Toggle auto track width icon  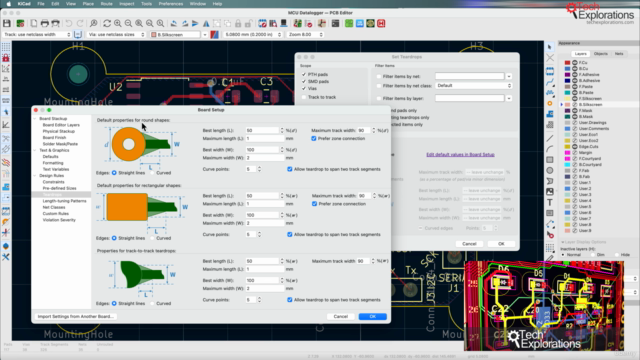pyautogui.click(x=78, y=35)
